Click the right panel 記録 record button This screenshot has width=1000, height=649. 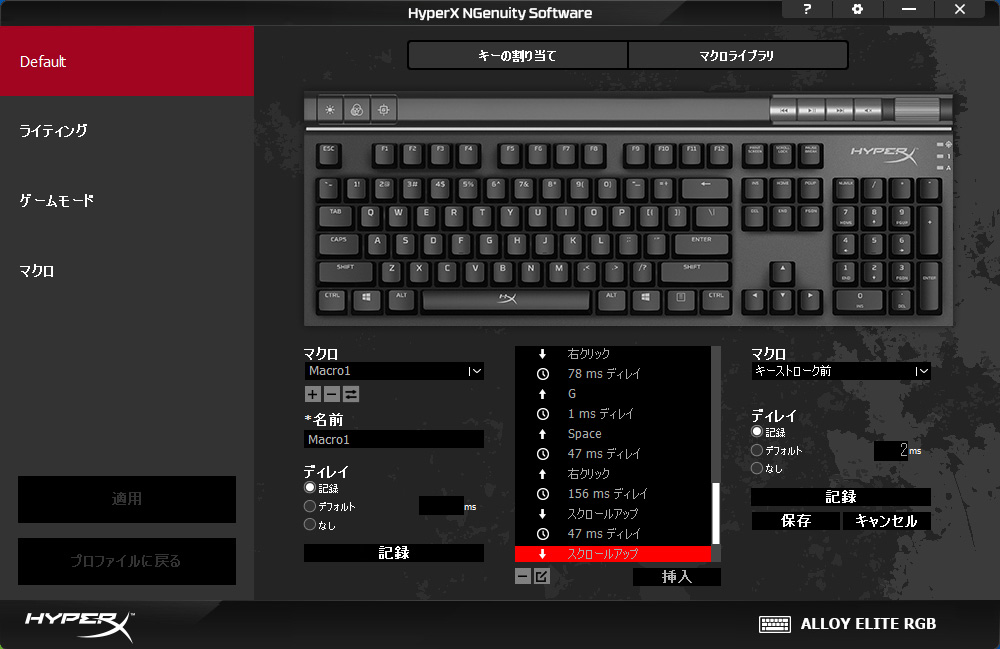tap(841, 497)
